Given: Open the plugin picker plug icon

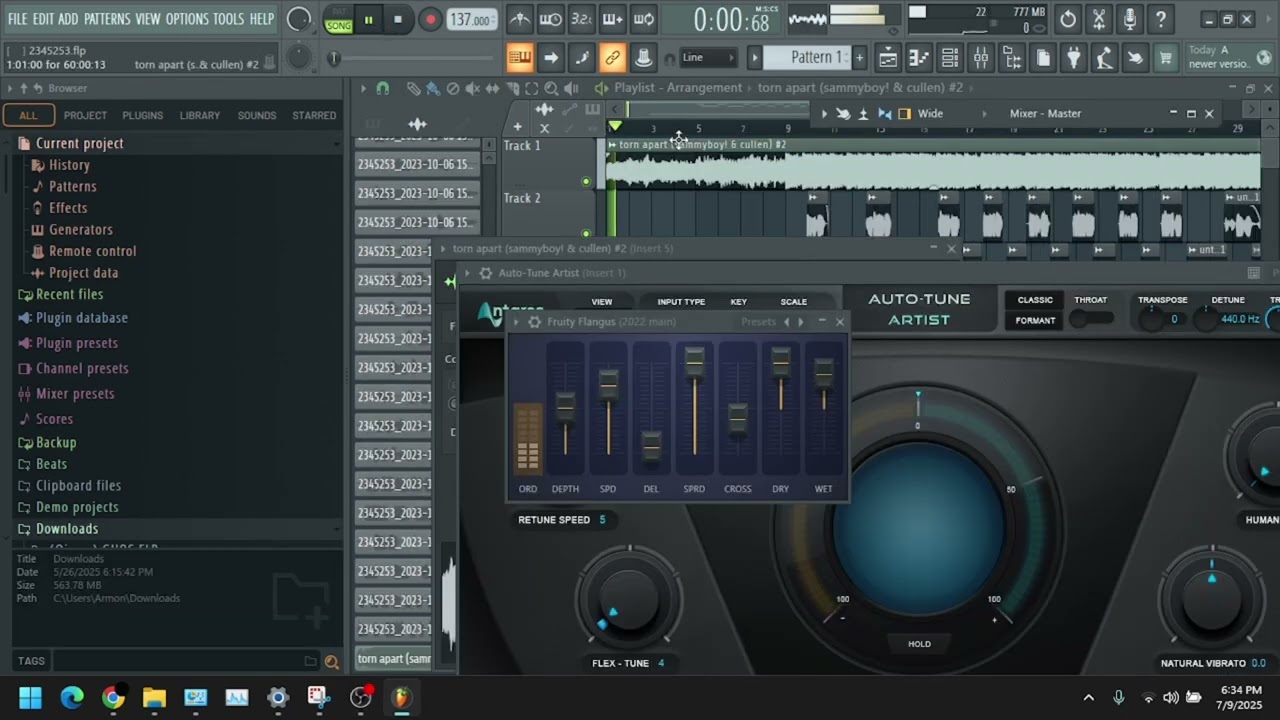Looking at the screenshot, I should pyautogui.click(x=1074, y=58).
